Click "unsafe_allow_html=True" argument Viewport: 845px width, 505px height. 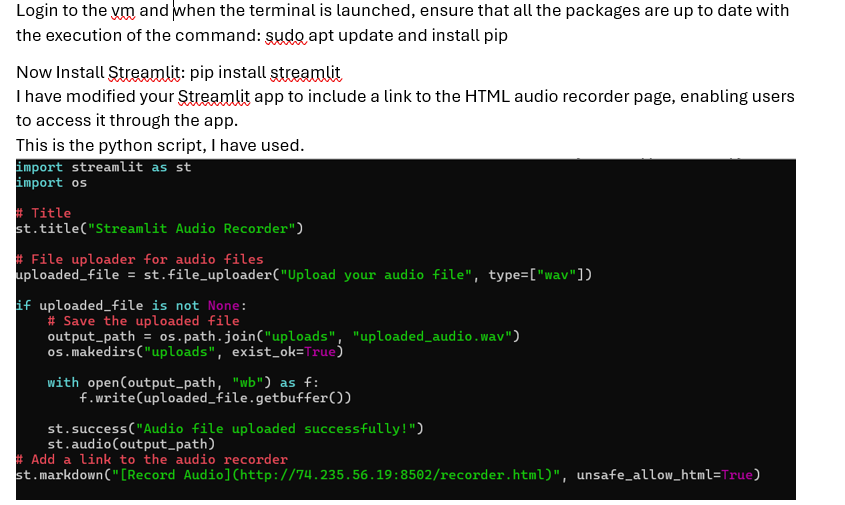pyautogui.click(x=664, y=475)
